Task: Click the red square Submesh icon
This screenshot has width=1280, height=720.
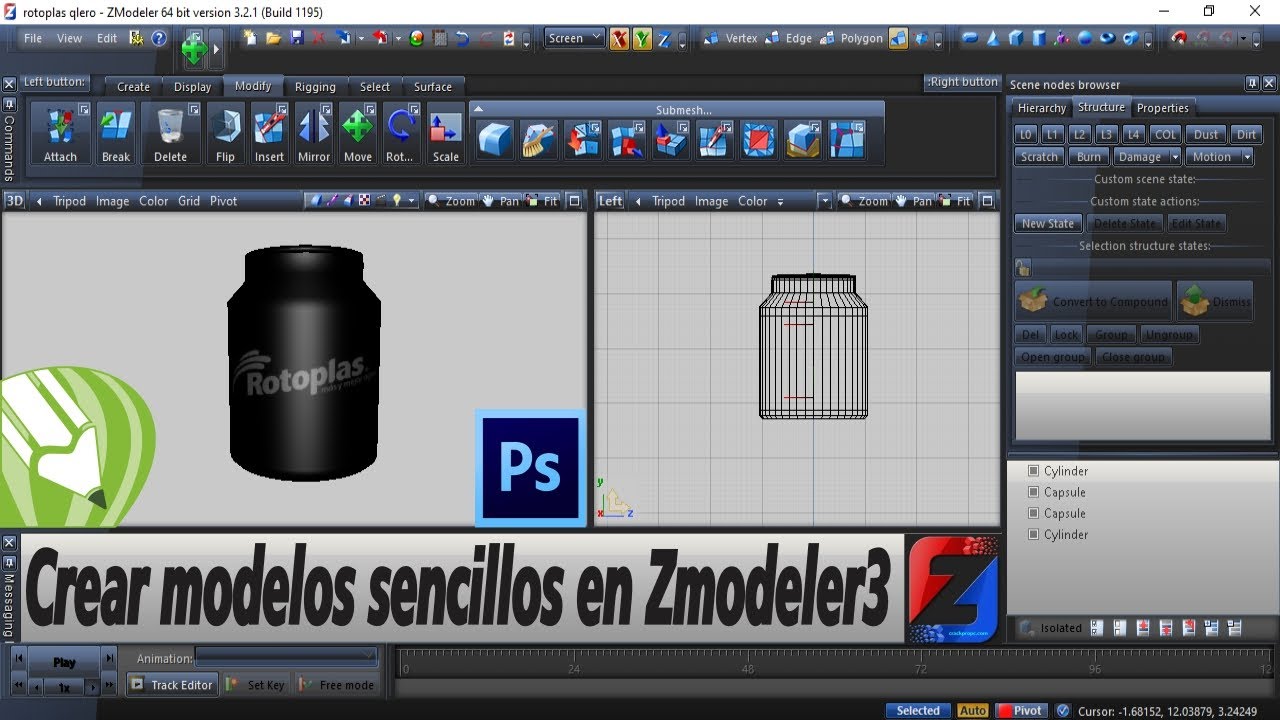Action: click(759, 139)
